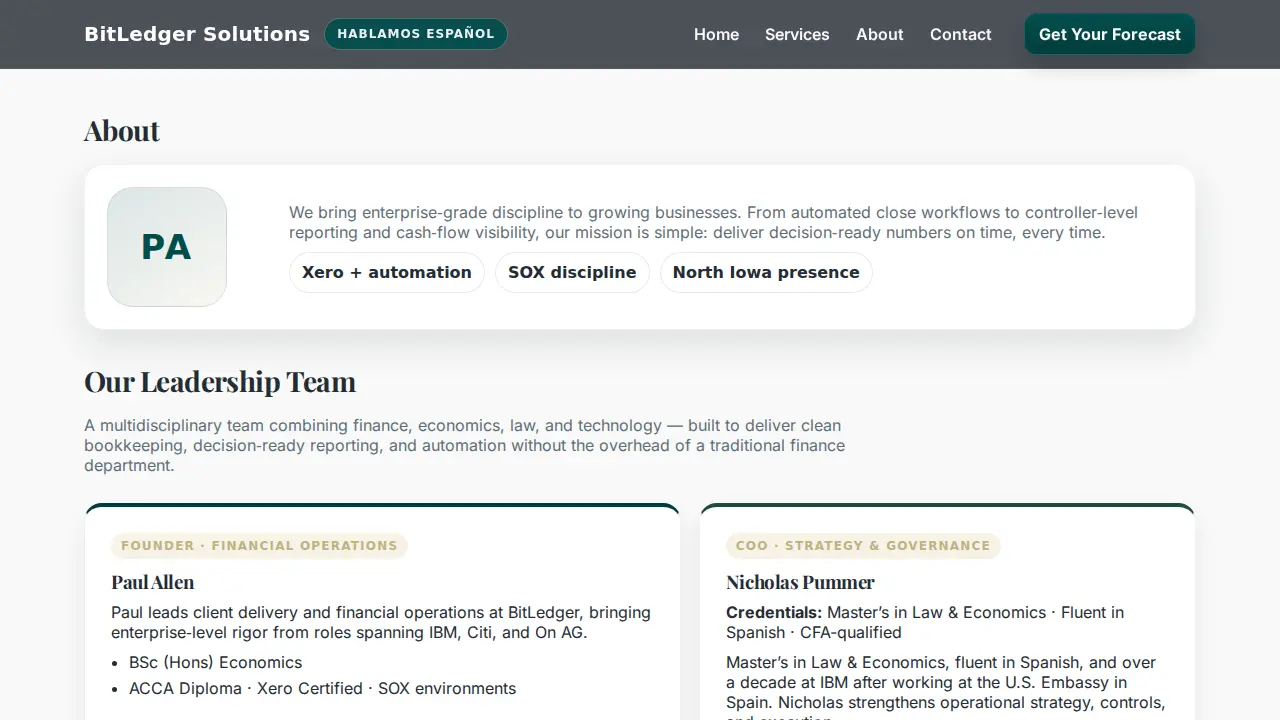The height and width of the screenshot is (720, 1280).
Task: Click the Our Leadership Team heading
Action: (220, 382)
